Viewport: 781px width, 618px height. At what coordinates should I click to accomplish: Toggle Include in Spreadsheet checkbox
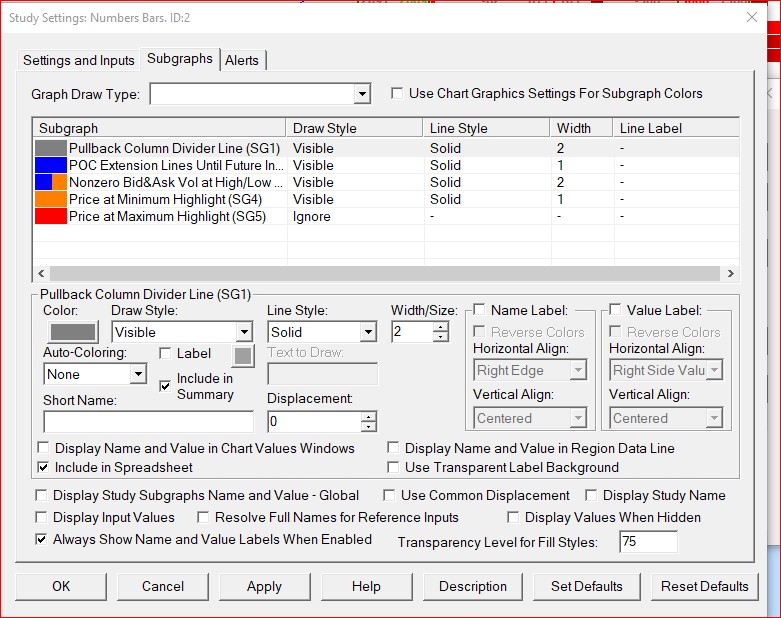(43, 467)
